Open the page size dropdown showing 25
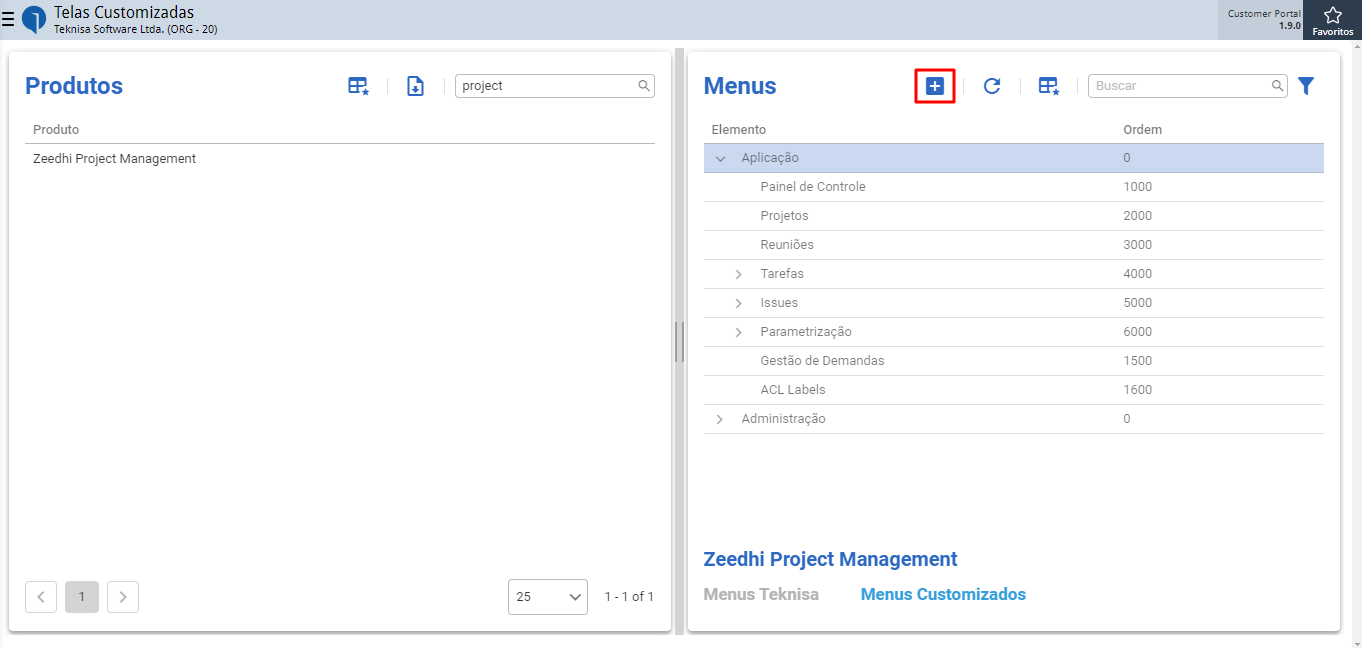The height and width of the screenshot is (648, 1362). (x=548, y=597)
